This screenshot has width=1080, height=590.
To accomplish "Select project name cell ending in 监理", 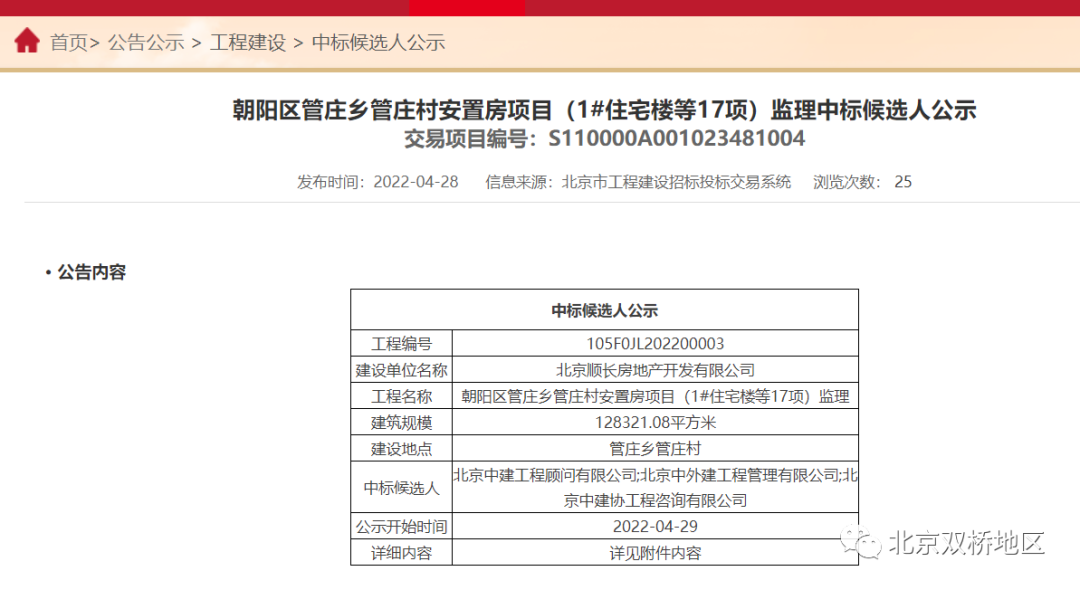I will pyautogui.click(x=655, y=396).
